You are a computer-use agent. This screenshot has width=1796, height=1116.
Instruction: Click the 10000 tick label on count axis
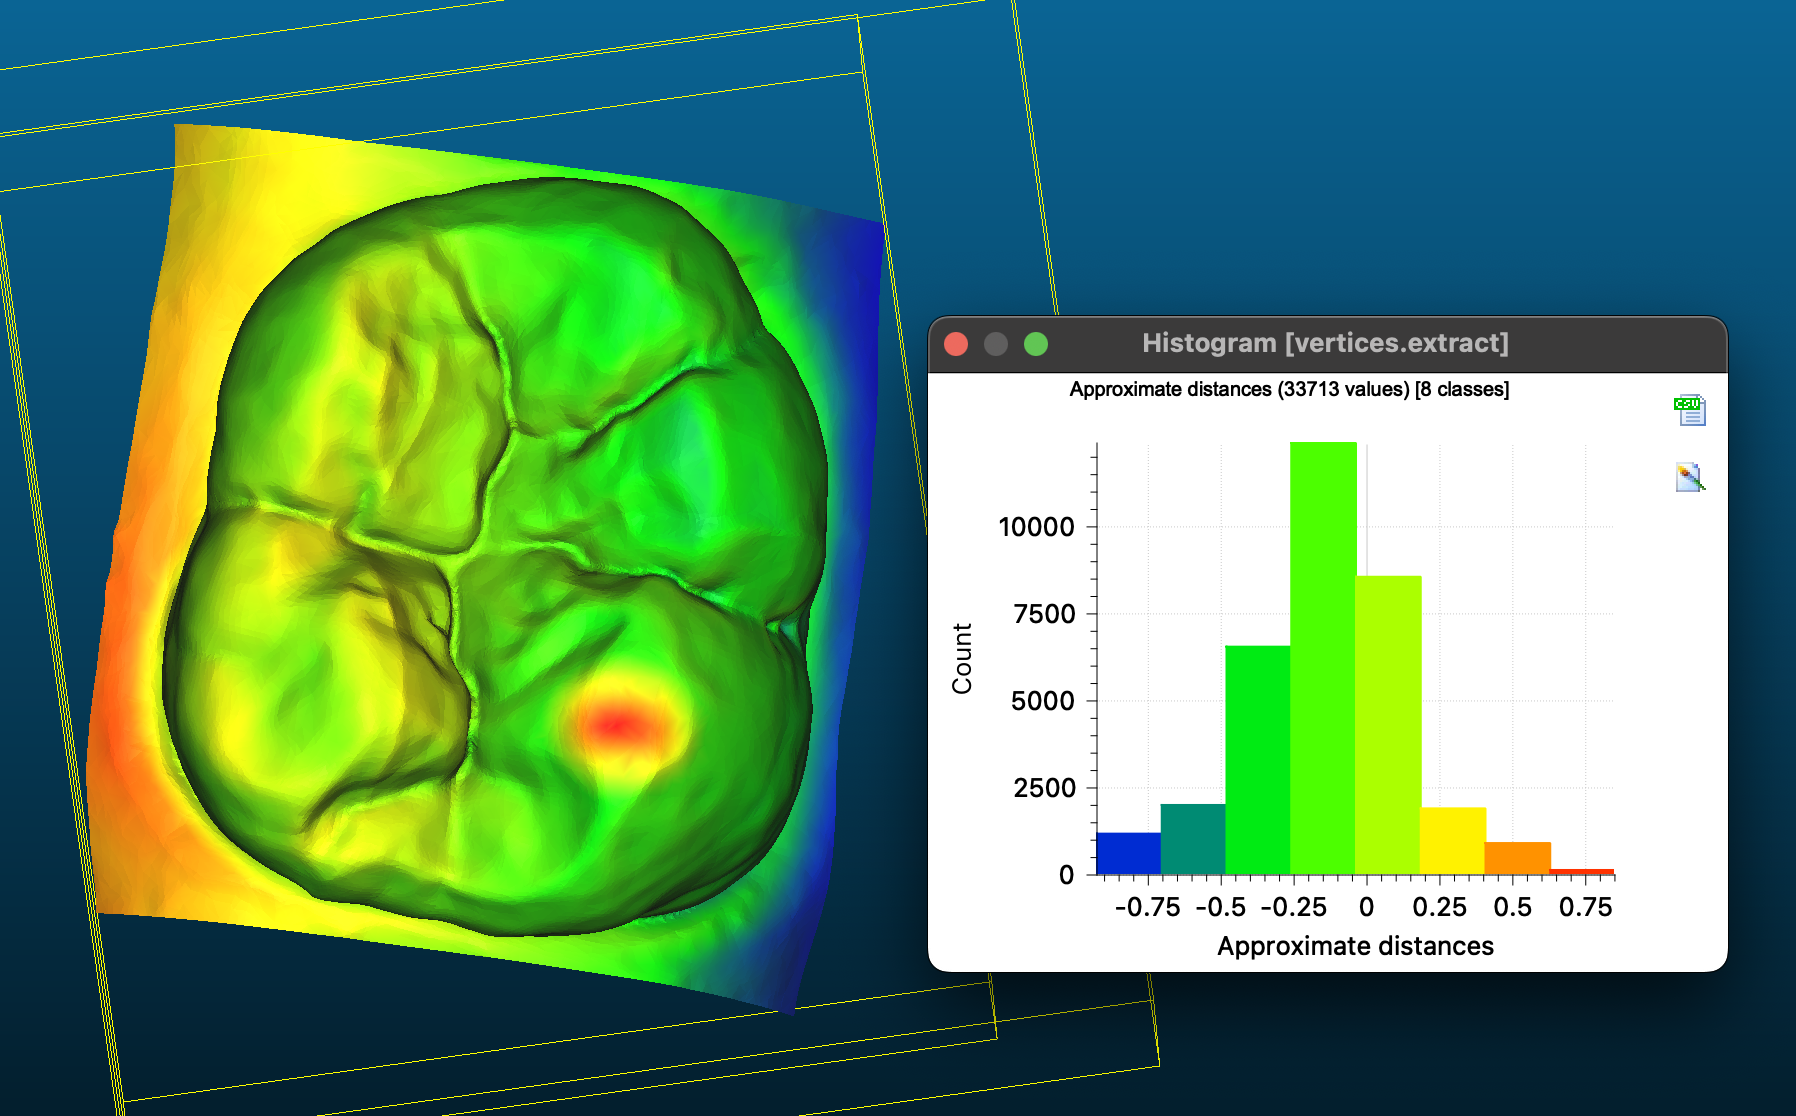point(1036,527)
